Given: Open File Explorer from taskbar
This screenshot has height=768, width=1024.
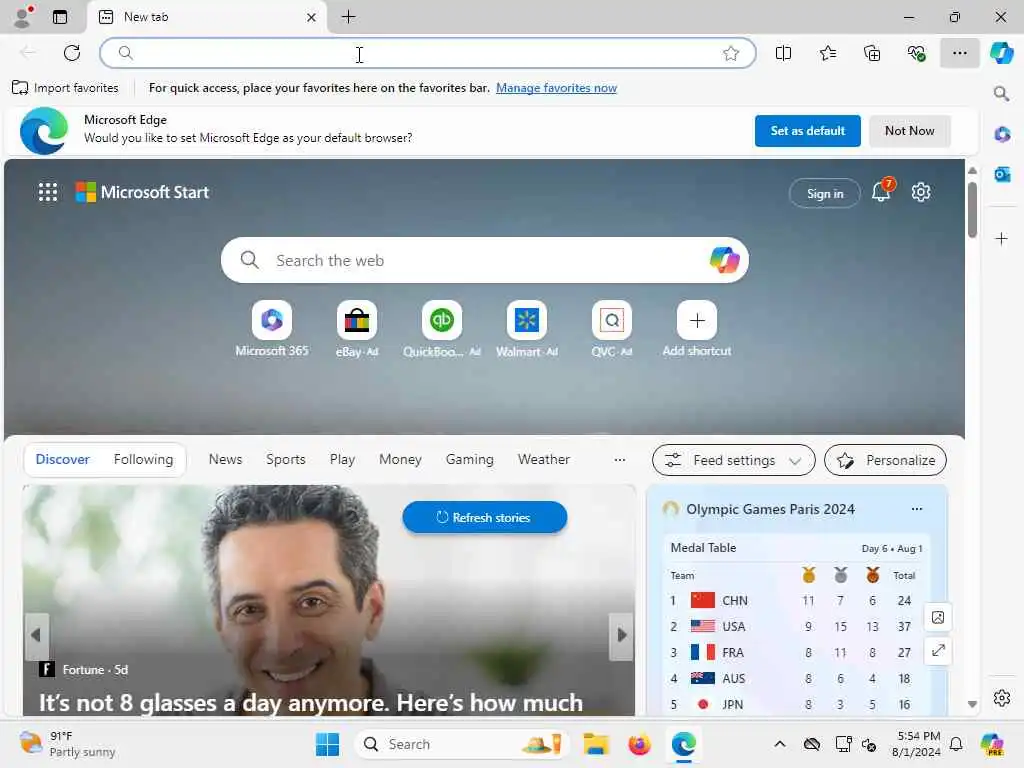Looking at the screenshot, I should (x=596, y=744).
